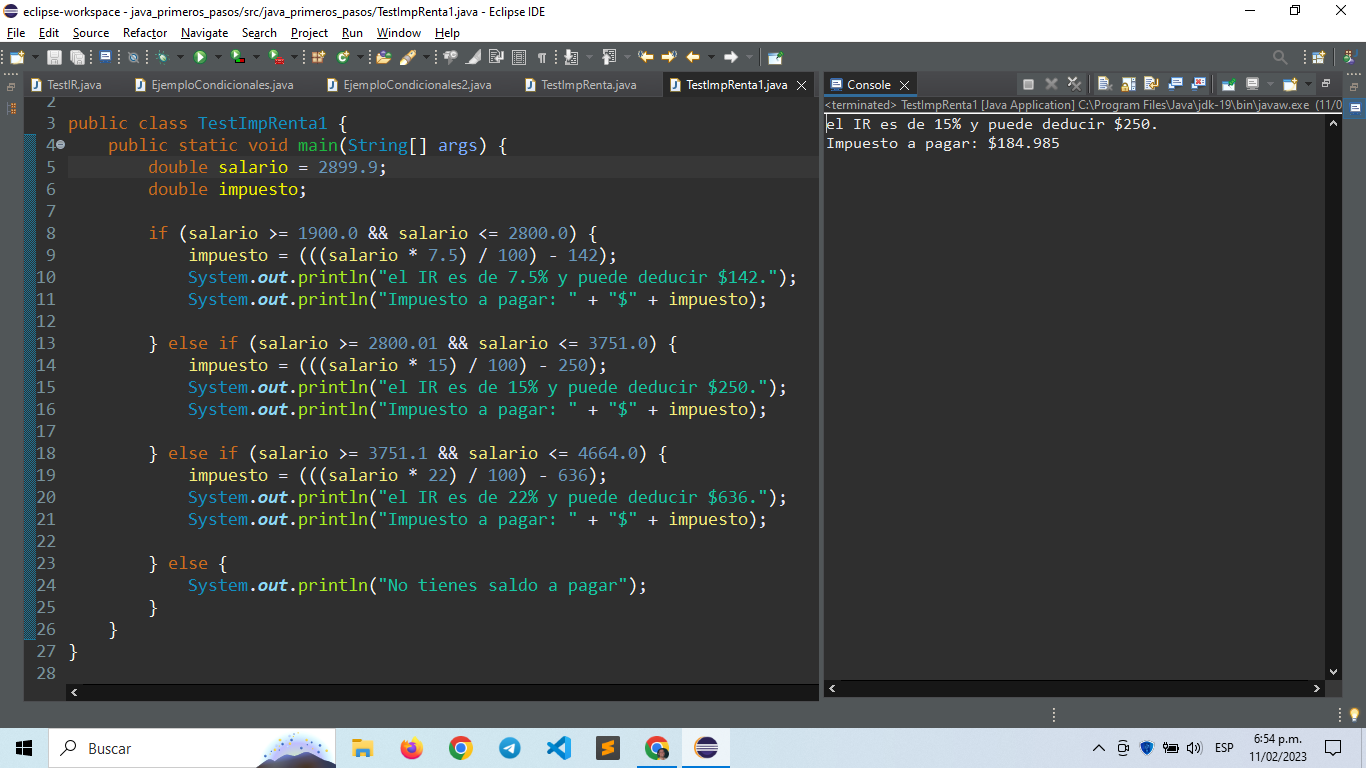Toggle Block Selection mode
The image size is (1366, 768).
click(519, 57)
